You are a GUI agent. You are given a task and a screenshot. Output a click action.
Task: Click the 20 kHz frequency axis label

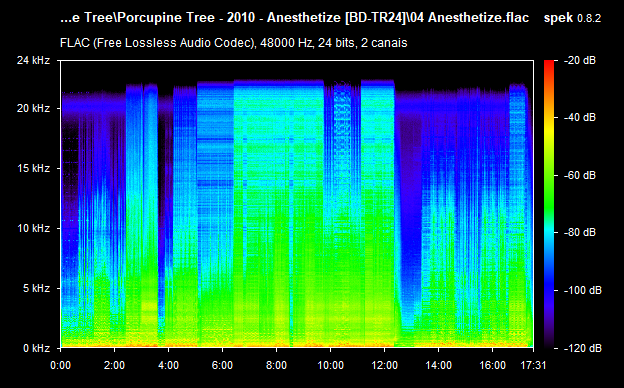pos(33,108)
